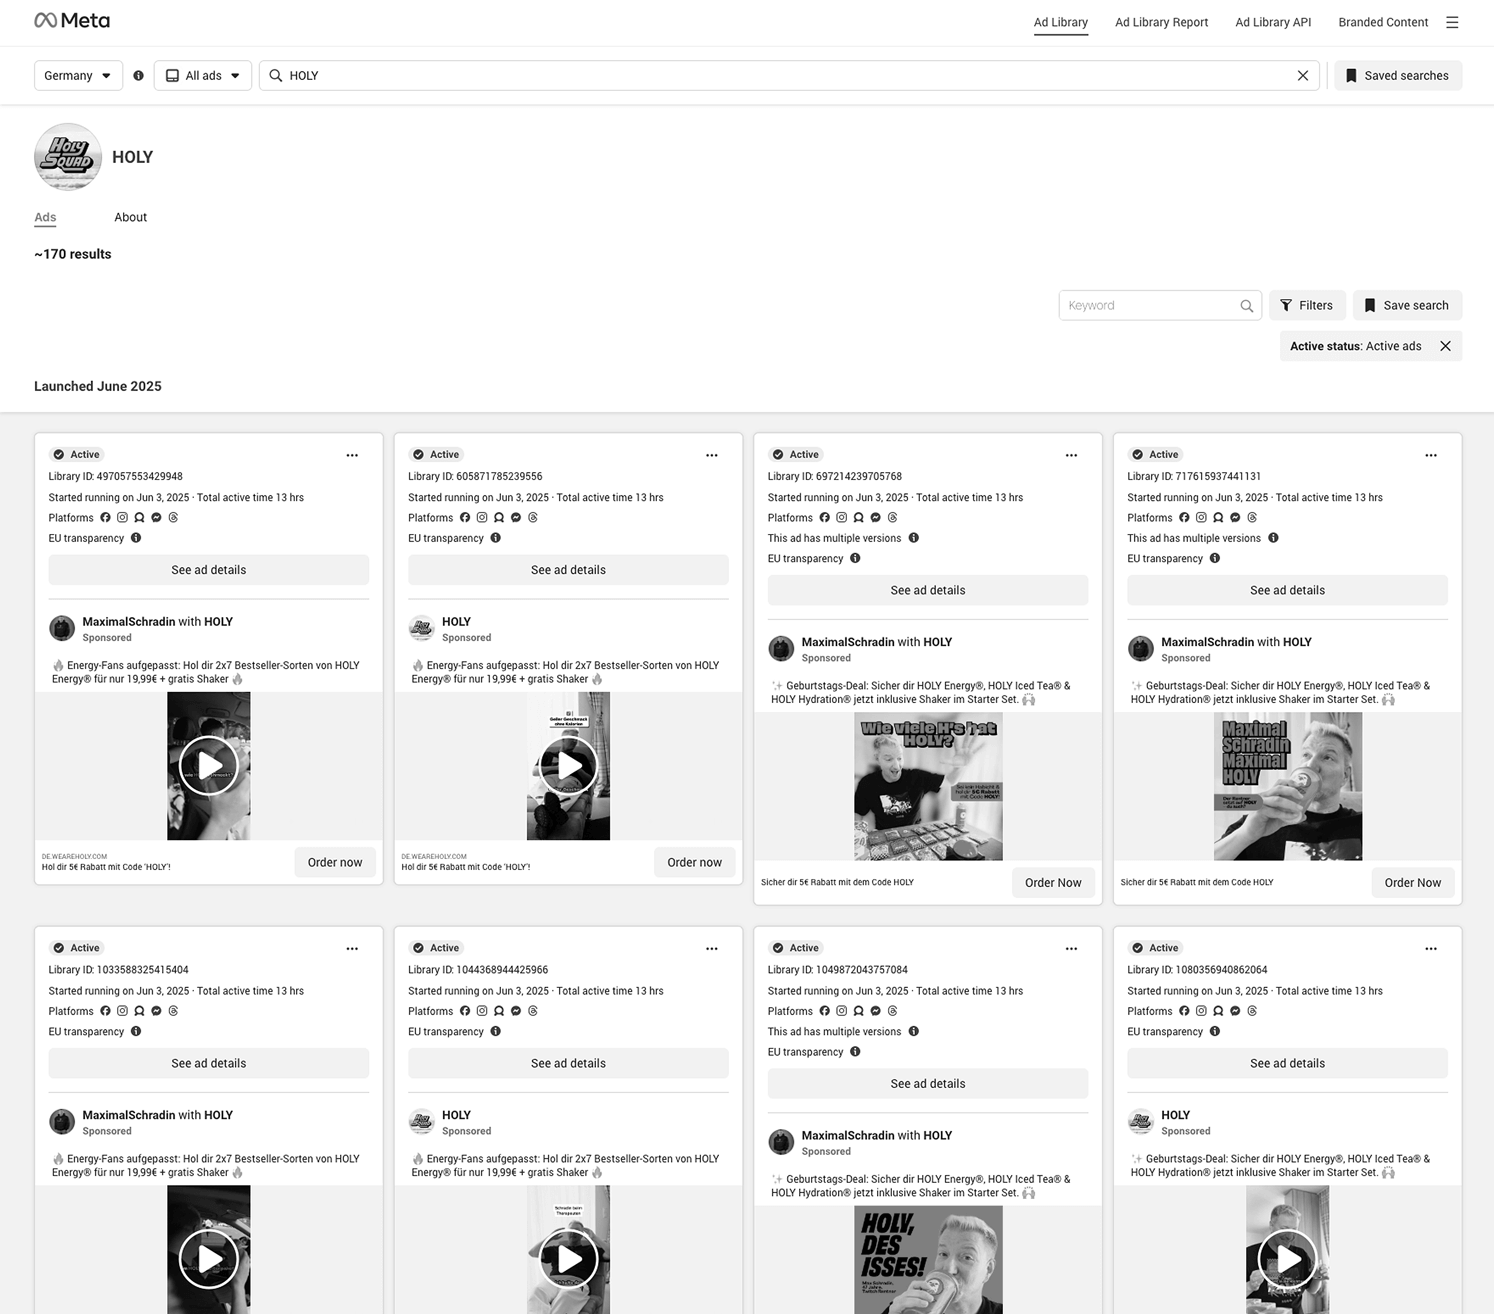The height and width of the screenshot is (1314, 1494).
Task: Click DE.WEAREHOLY.COM link on ad 605871785239556
Action: pos(434,856)
